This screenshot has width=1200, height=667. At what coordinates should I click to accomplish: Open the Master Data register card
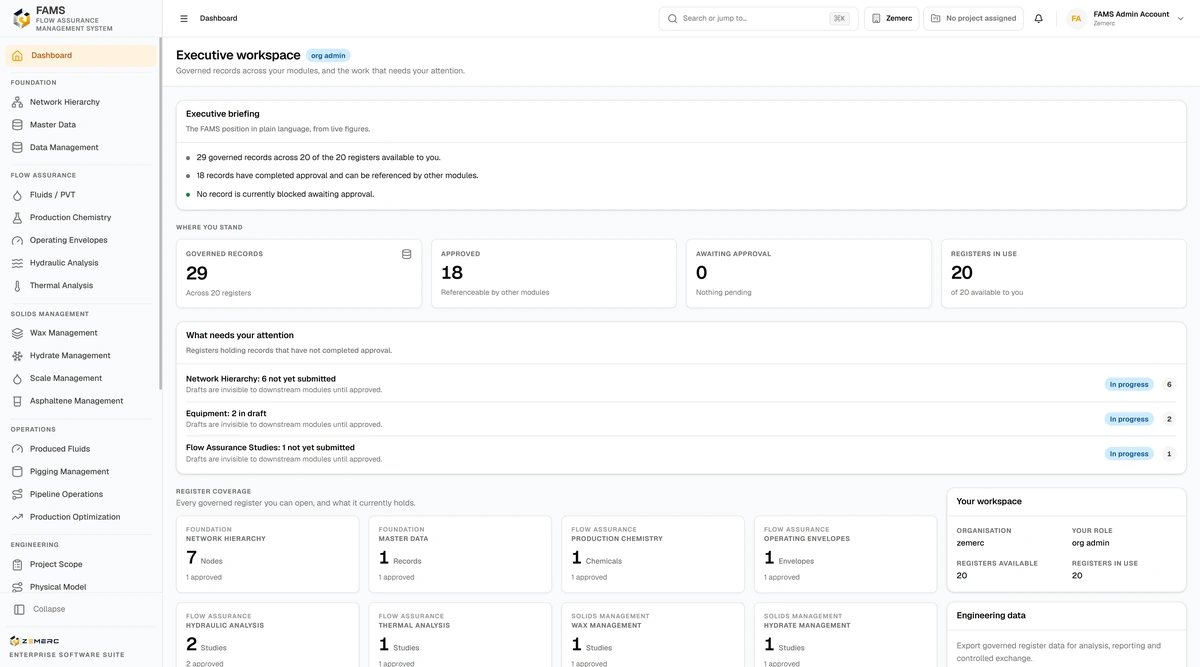460,554
